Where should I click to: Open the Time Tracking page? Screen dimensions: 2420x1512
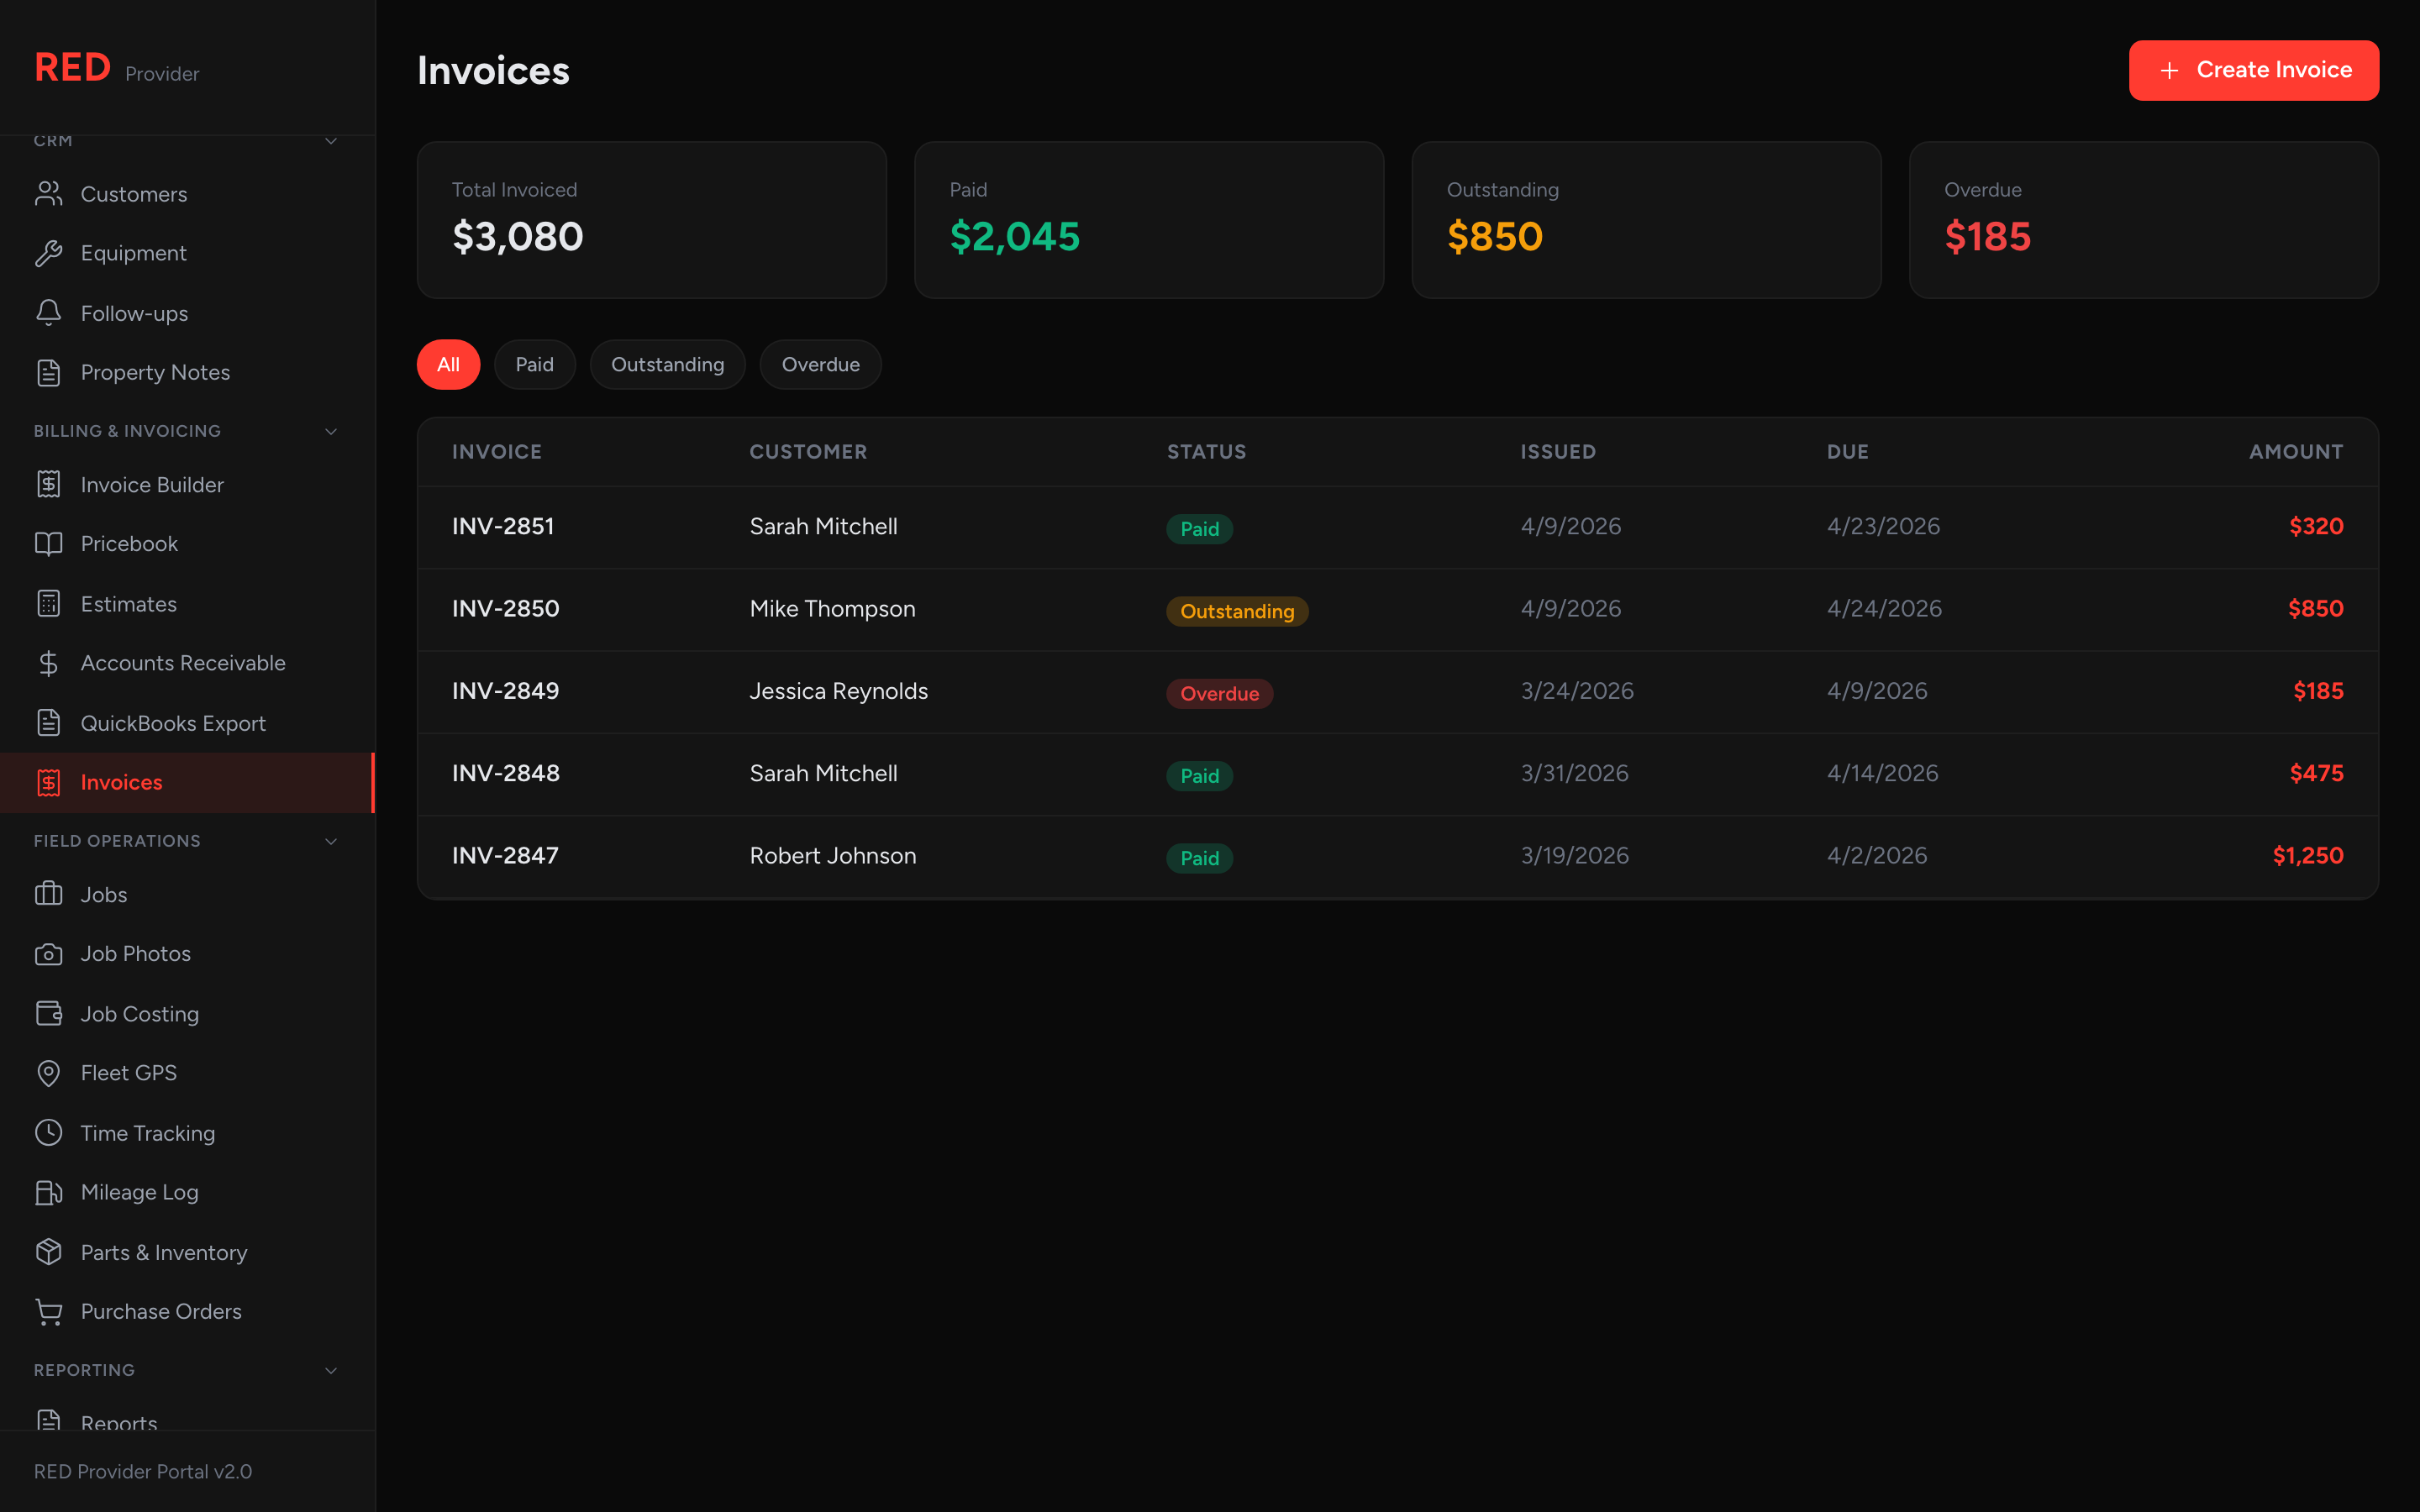187,1133
